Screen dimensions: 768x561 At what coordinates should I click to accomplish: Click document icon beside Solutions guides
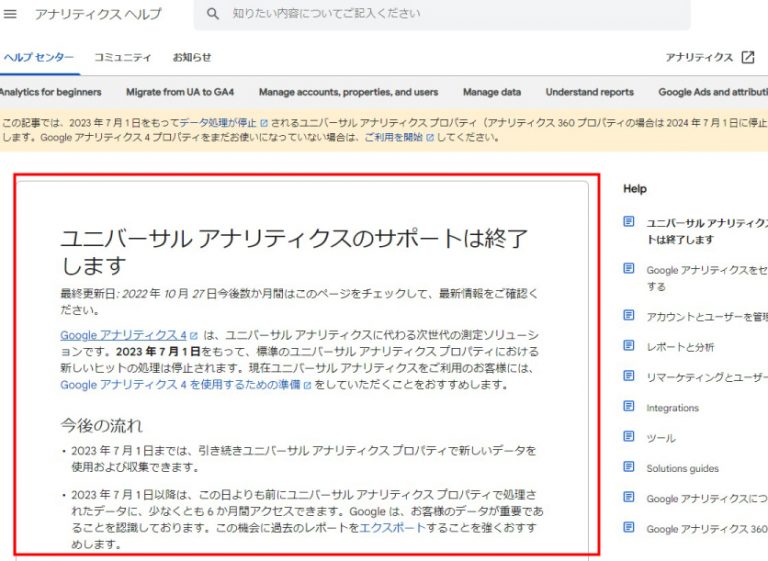(x=629, y=466)
